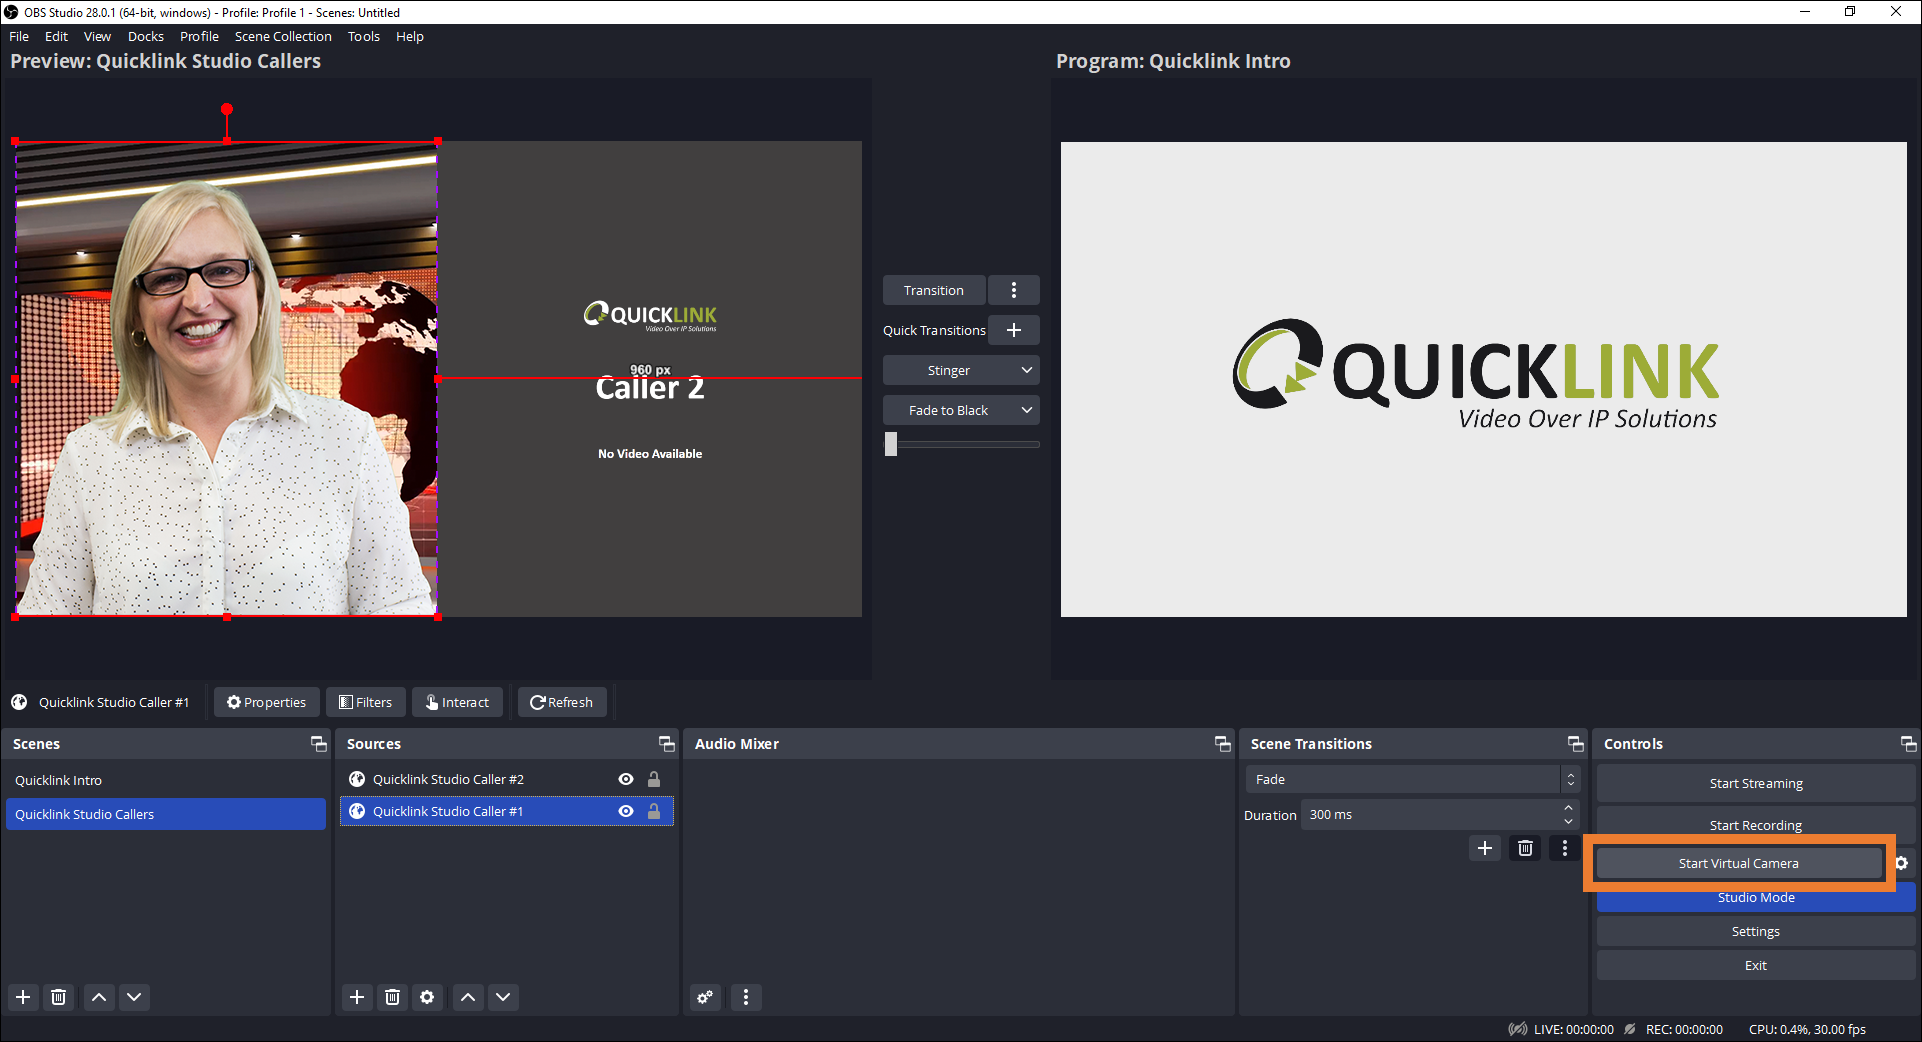Open the Profile menu
The image size is (1922, 1042).
coord(199,36)
